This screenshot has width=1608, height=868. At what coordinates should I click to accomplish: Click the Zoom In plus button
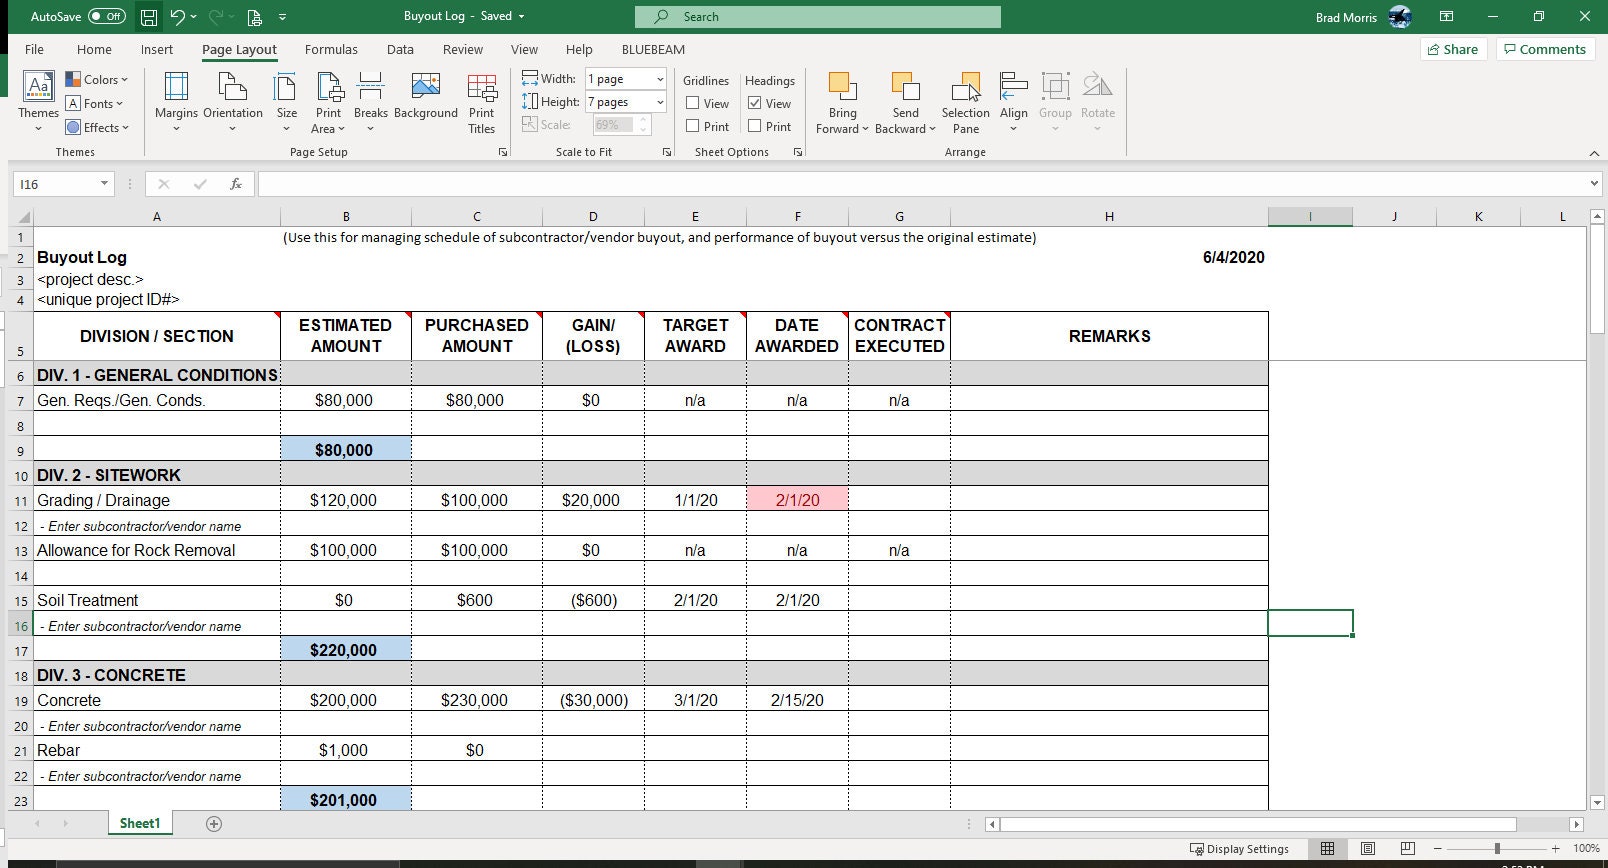(1556, 849)
